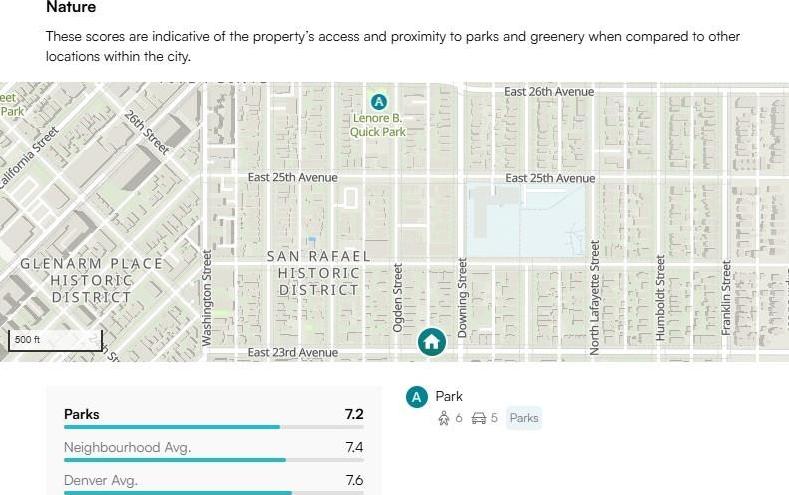This screenshot has height=495, width=789.
Task: Click the car icon under Park
Action: [479, 418]
